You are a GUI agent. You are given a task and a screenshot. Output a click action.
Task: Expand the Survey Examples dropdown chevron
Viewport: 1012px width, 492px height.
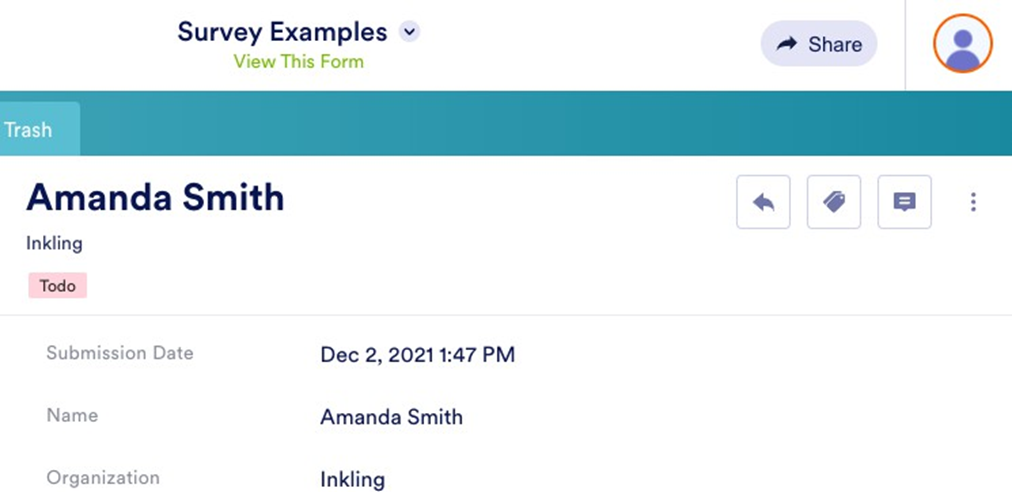tap(409, 32)
